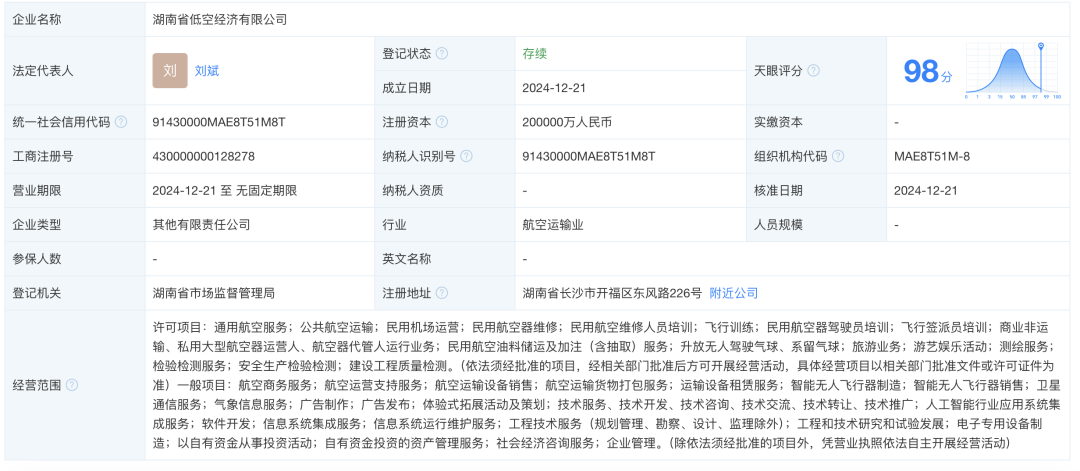Click the question mark next to 天眼评分
This screenshot has width=1080, height=471.
pyautogui.click(x=813, y=71)
